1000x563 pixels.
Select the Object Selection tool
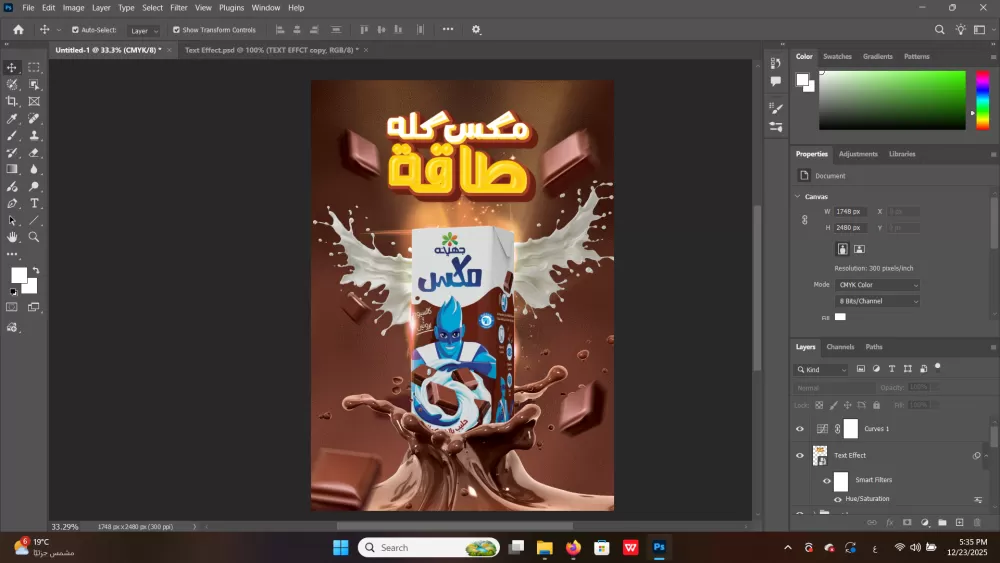(x=34, y=84)
